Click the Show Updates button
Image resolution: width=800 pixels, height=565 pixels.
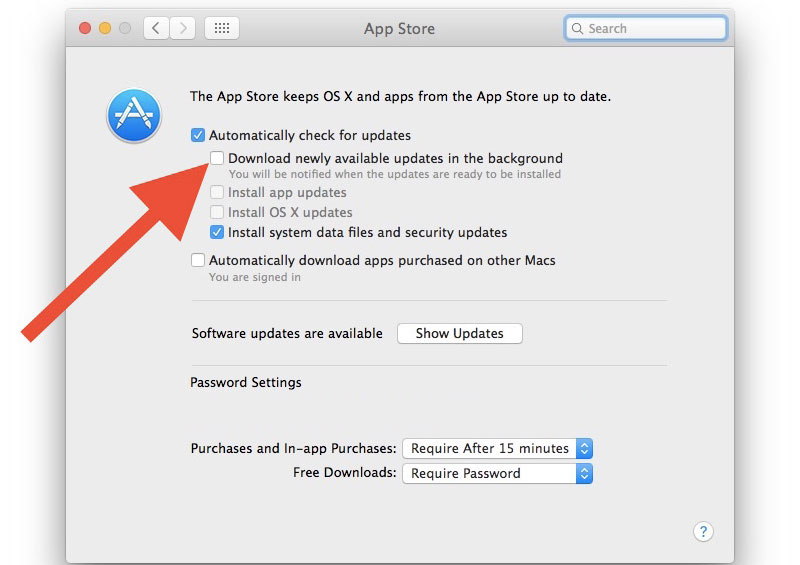pos(460,333)
